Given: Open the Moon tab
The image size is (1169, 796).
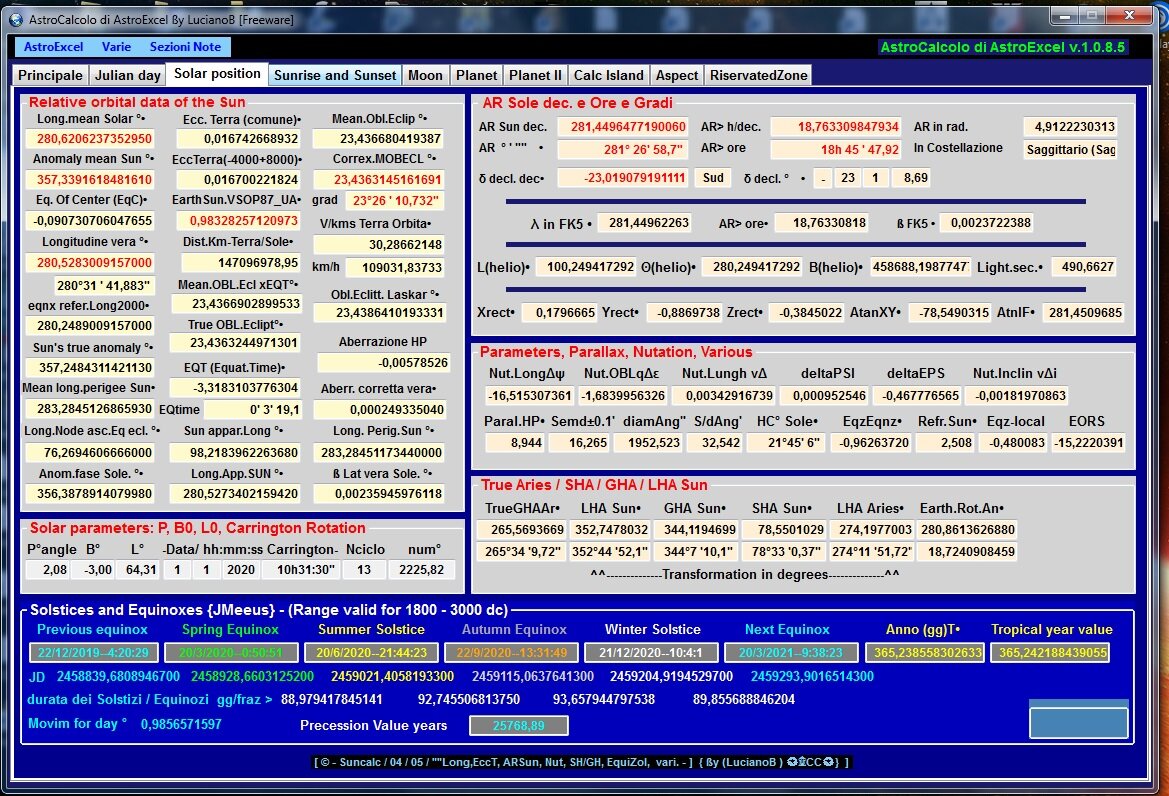Looking at the screenshot, I should pos(425,75).
